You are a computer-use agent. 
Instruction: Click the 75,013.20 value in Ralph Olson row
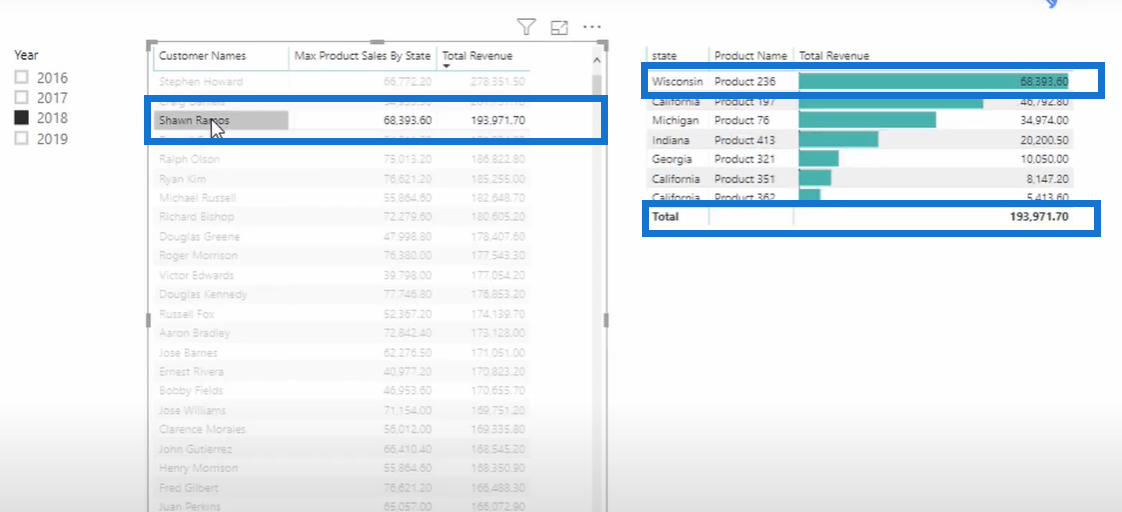click(407, 159)
